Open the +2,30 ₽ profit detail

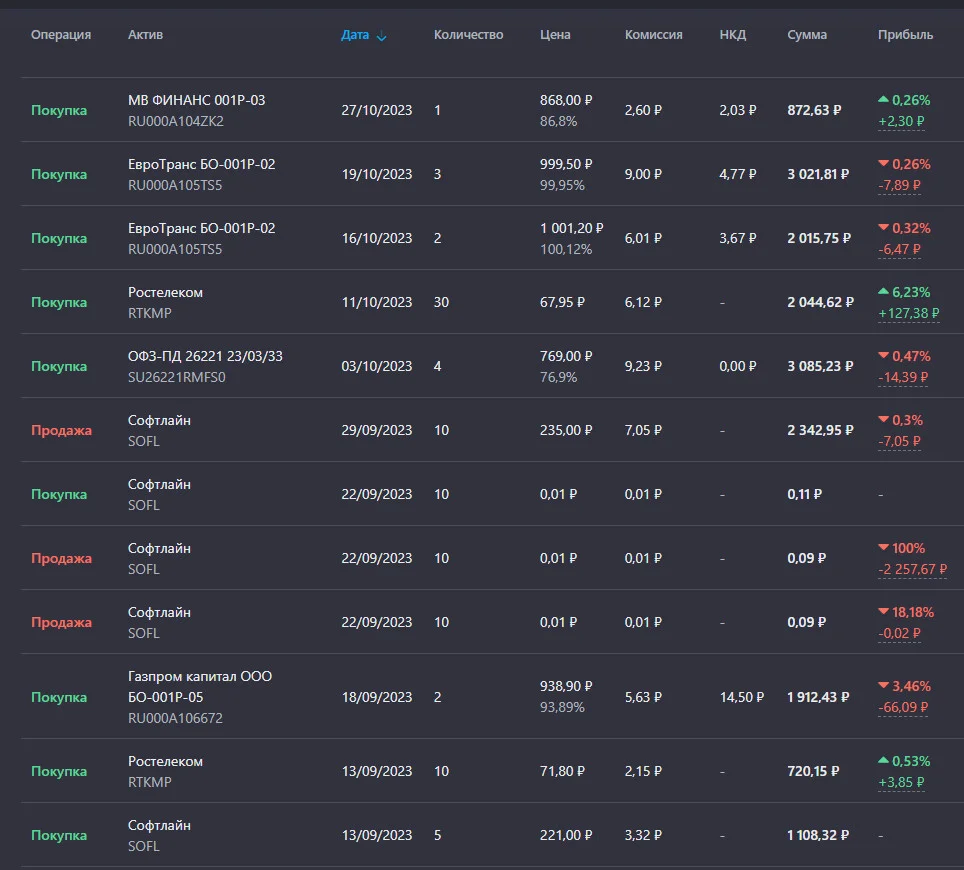click(901, 121)
